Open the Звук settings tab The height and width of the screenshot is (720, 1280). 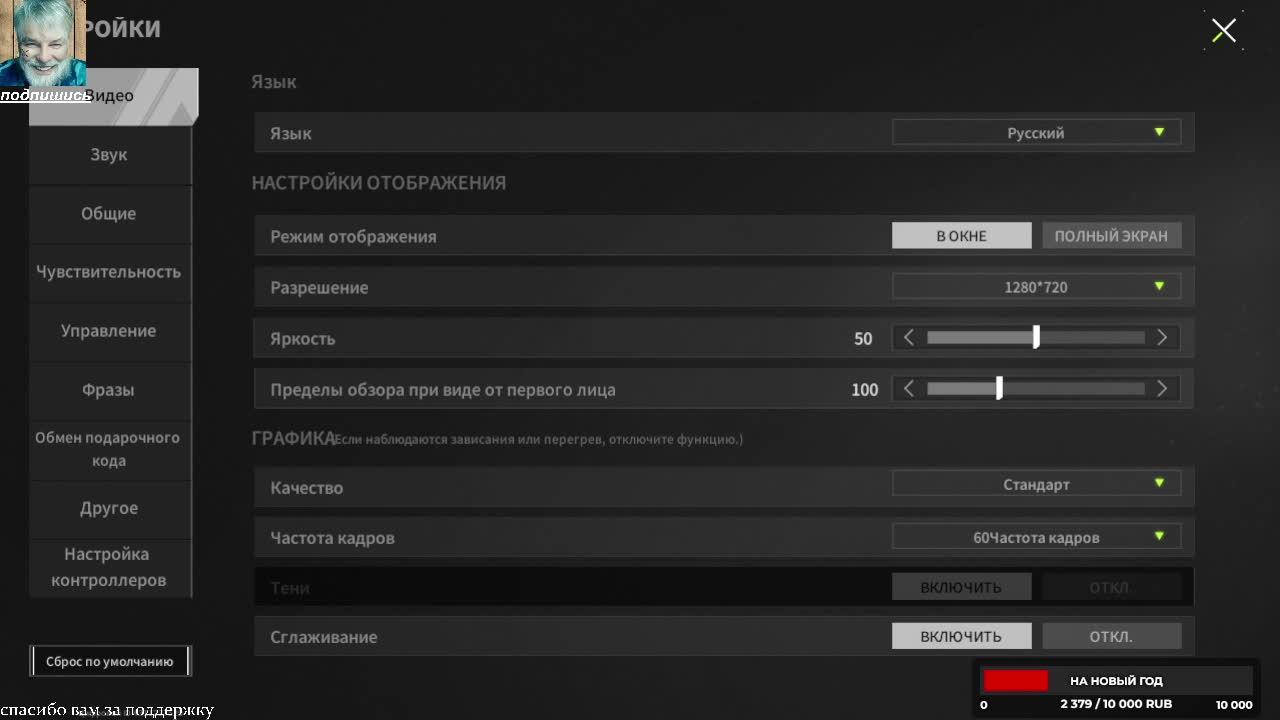tap(109, 155)
